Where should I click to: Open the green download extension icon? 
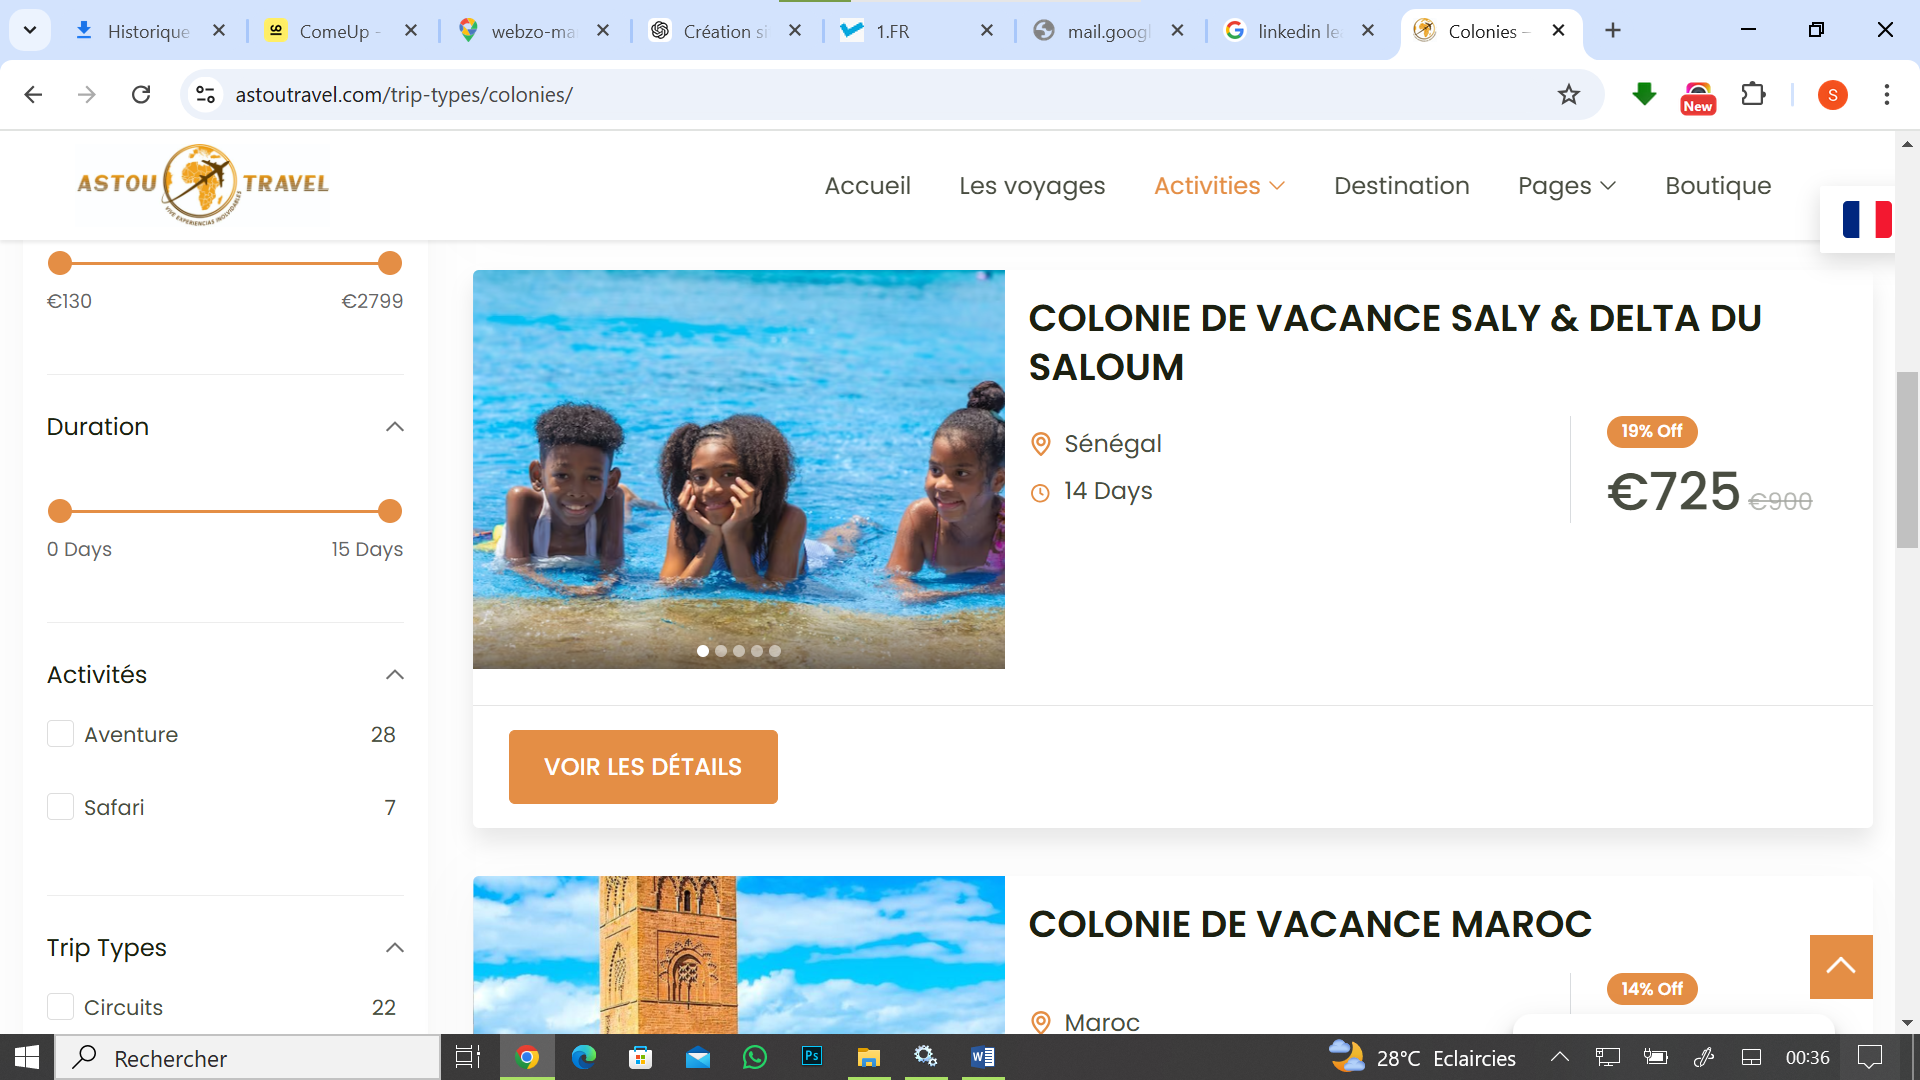[x=1644, y=94]
